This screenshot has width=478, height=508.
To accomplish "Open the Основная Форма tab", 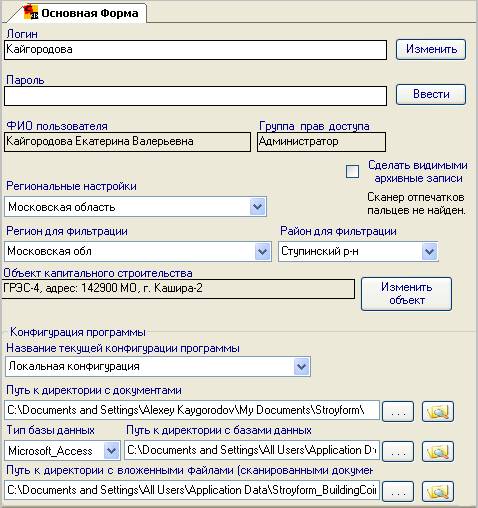I will pos(78,13).
